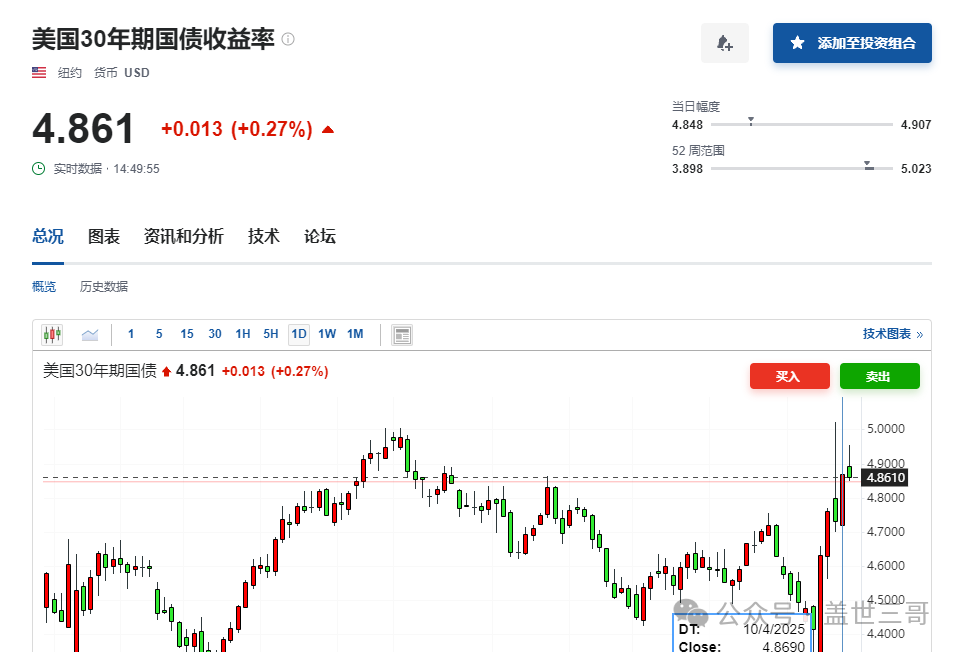Open the 资讯和分析 tab
Image resolution: width=960 pixels, height=652 pixels.
(x=184, y=236)
